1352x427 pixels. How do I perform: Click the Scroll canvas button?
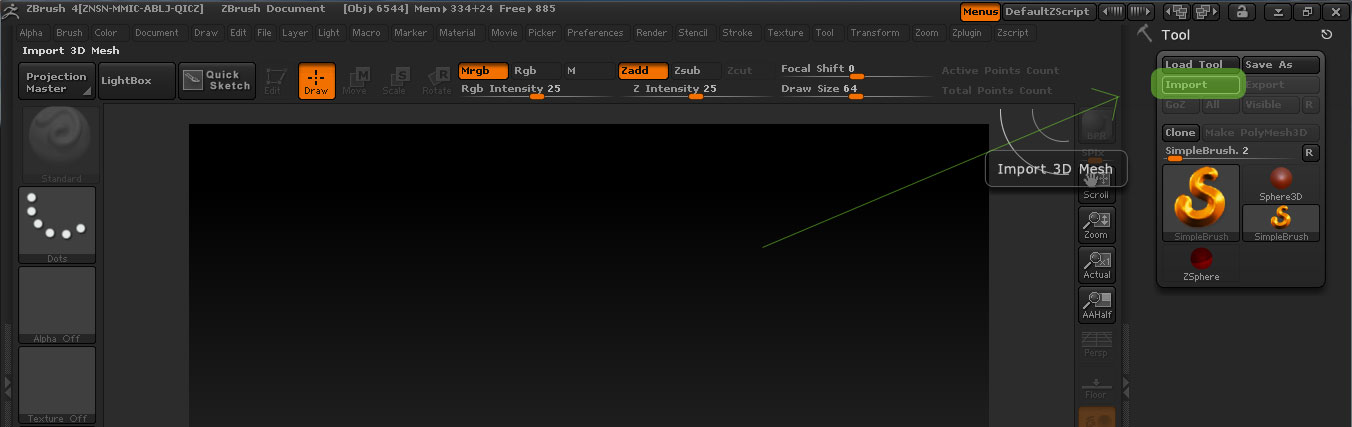pos(1096,186)
